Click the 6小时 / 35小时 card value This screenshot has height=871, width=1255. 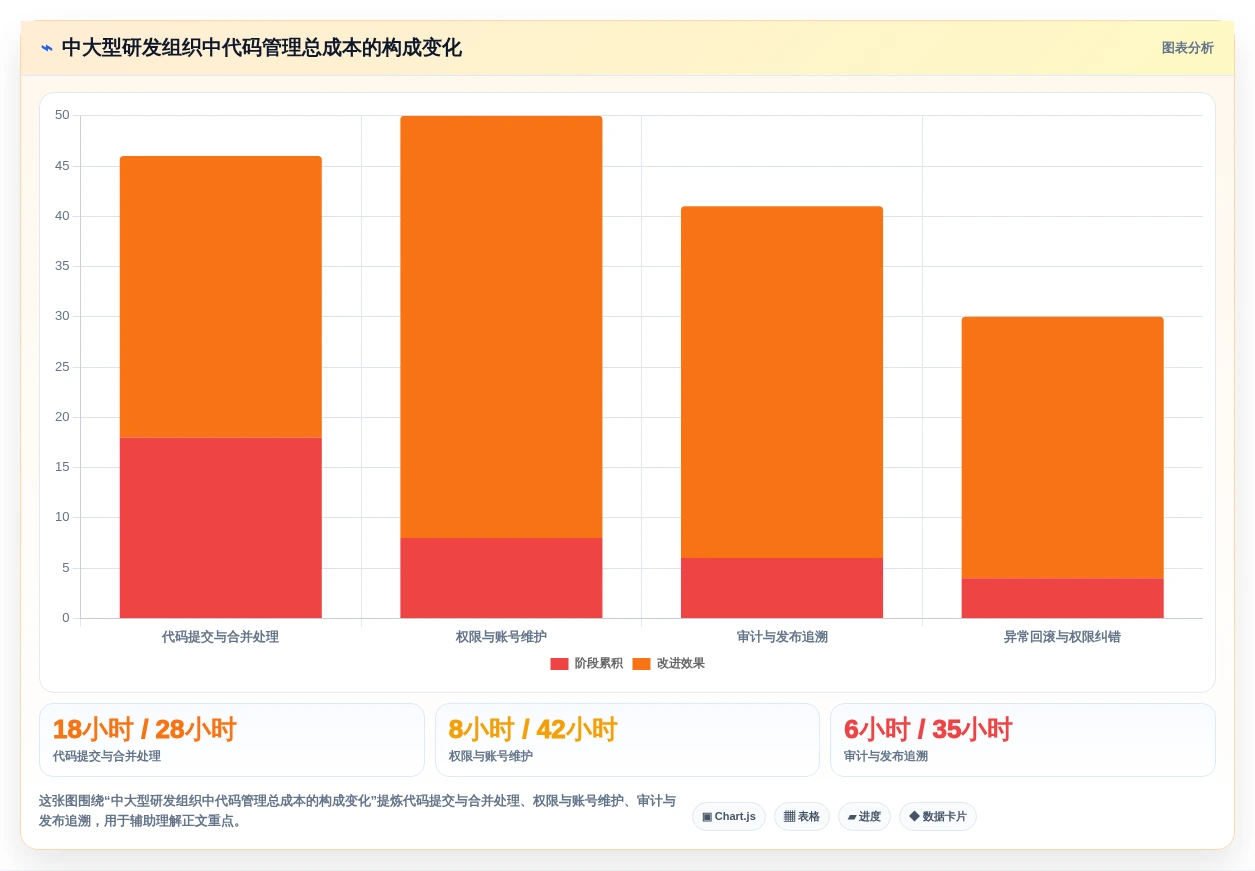[928, 729]
